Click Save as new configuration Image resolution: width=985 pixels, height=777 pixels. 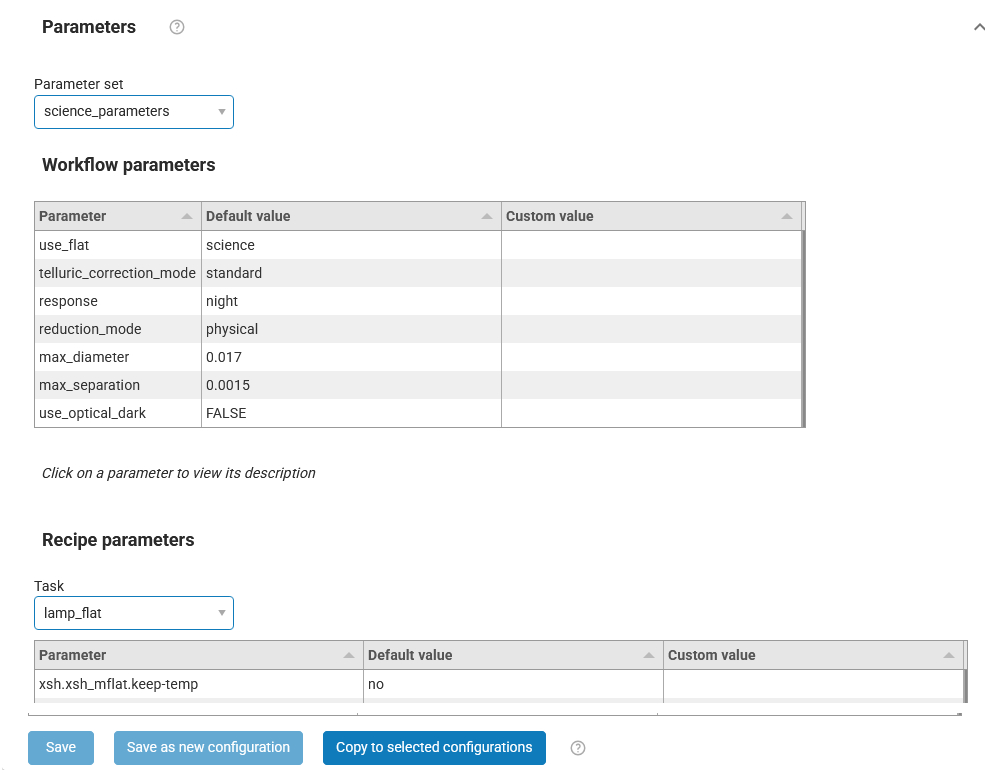pyautogui.click(x=209, y=747)
